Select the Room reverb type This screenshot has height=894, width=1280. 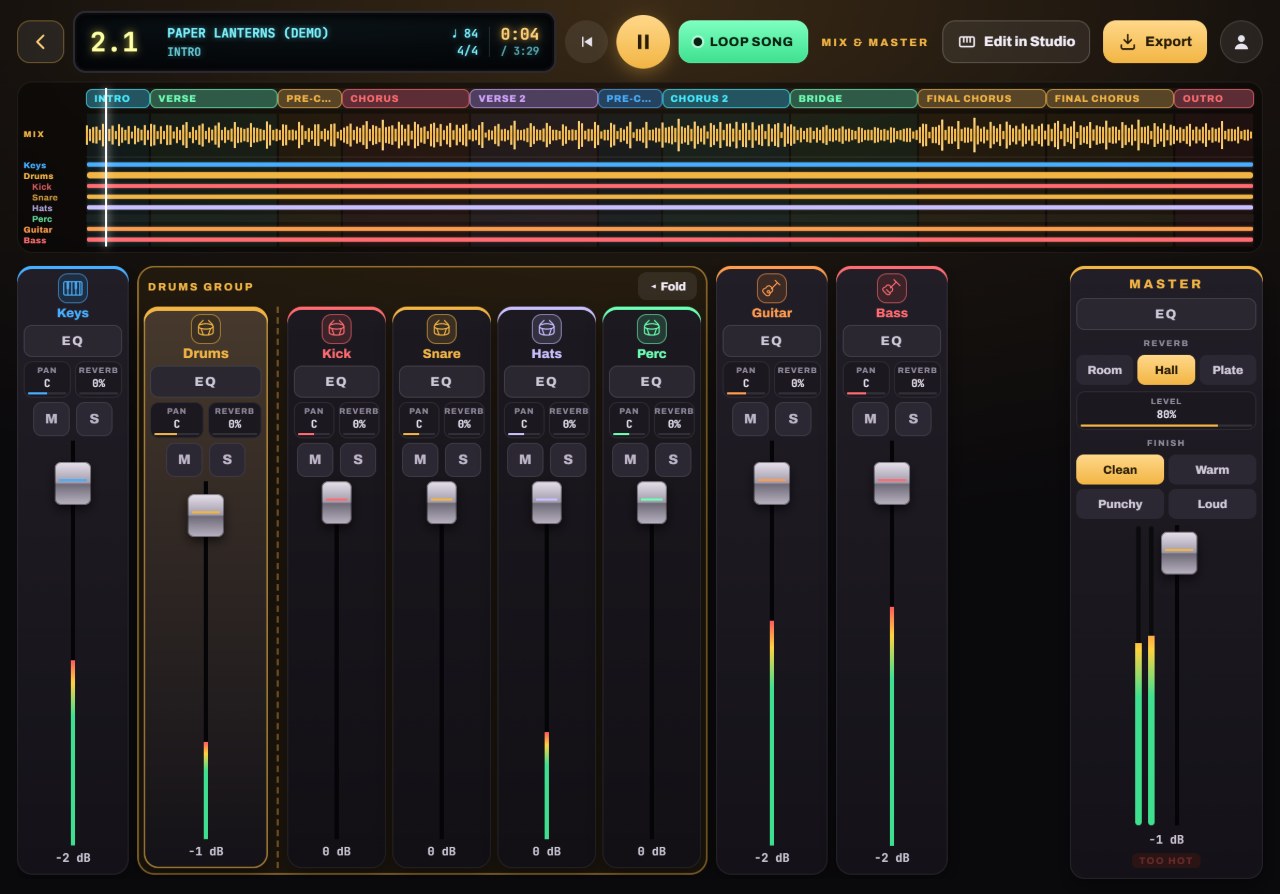(x=1105, y=370)
